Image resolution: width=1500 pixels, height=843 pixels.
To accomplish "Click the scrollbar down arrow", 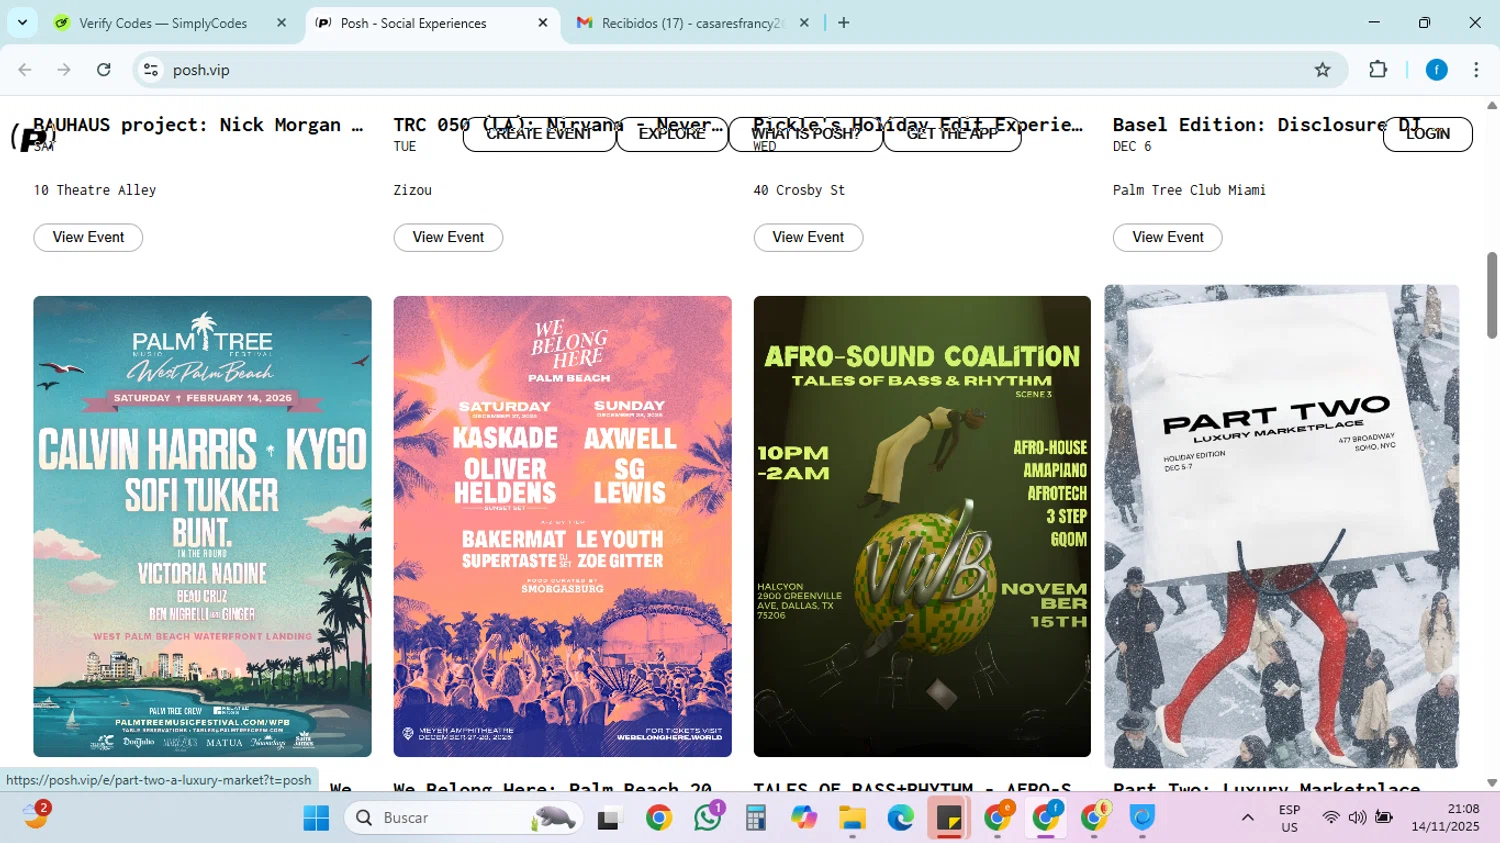I will pyautogui.click(x=1492, y=783).
